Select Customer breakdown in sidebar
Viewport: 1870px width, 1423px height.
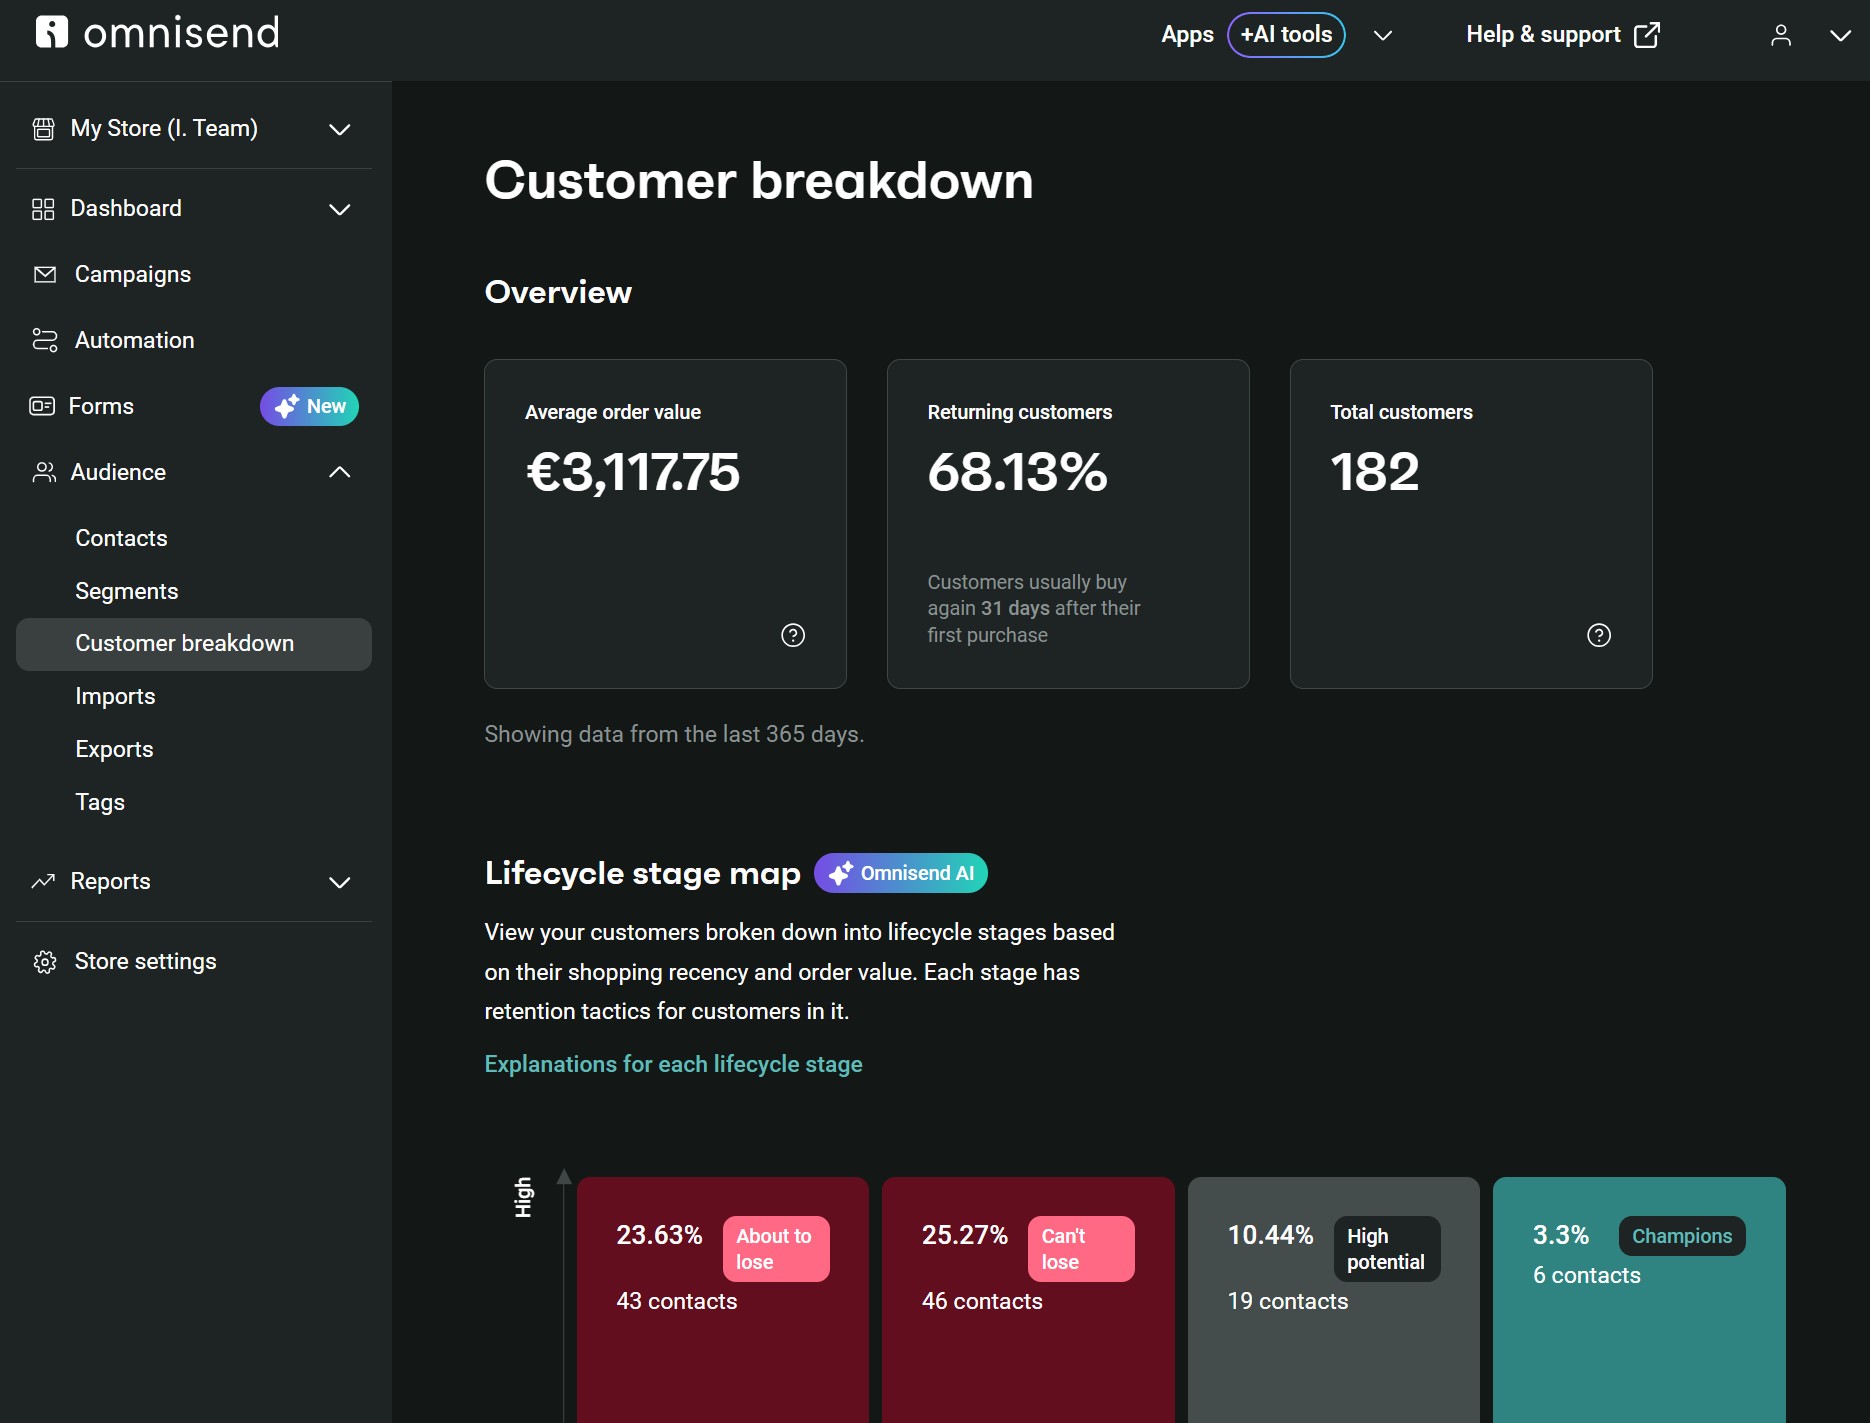[194, 644]
